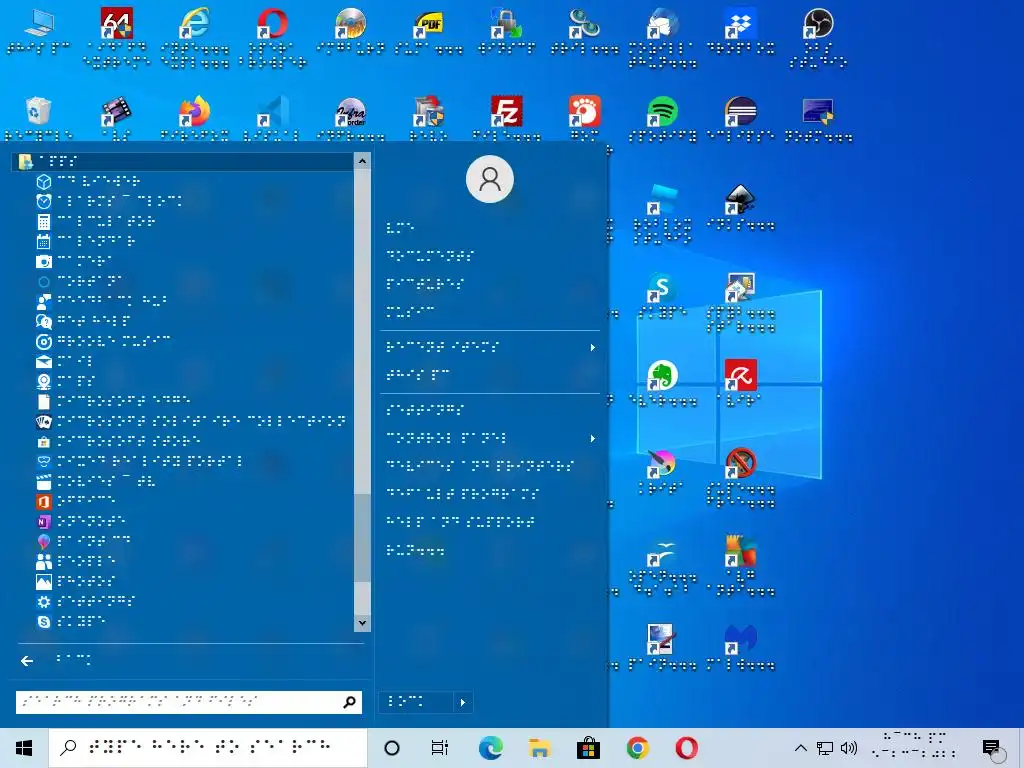Launch the Camera app from the list
This screenshot has height=768, width=1024.
(x=74, y=261)
